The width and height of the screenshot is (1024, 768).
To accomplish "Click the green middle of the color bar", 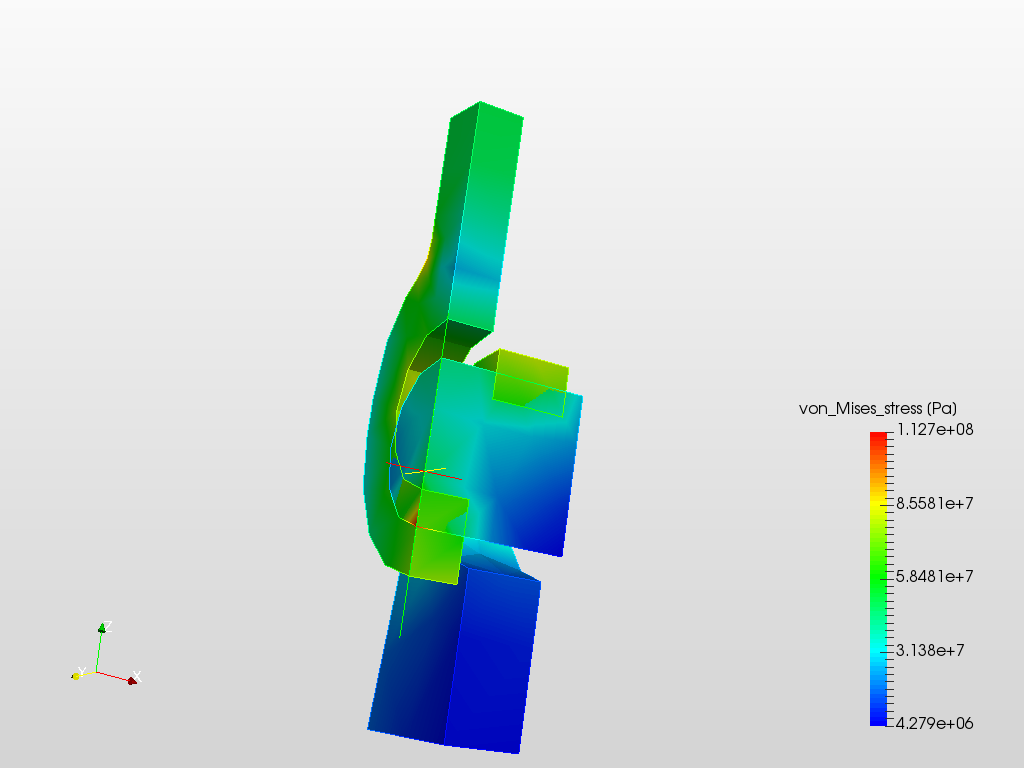I will pos(878,578).
